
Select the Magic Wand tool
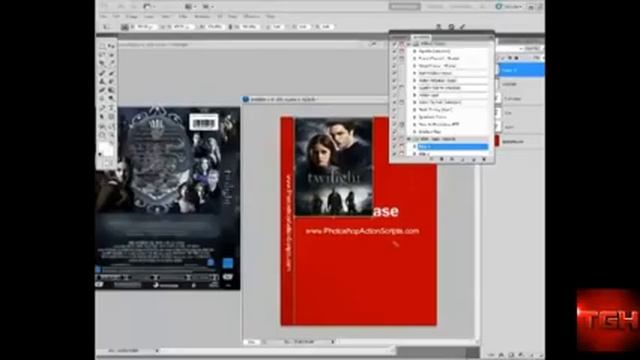pos(111,55)
